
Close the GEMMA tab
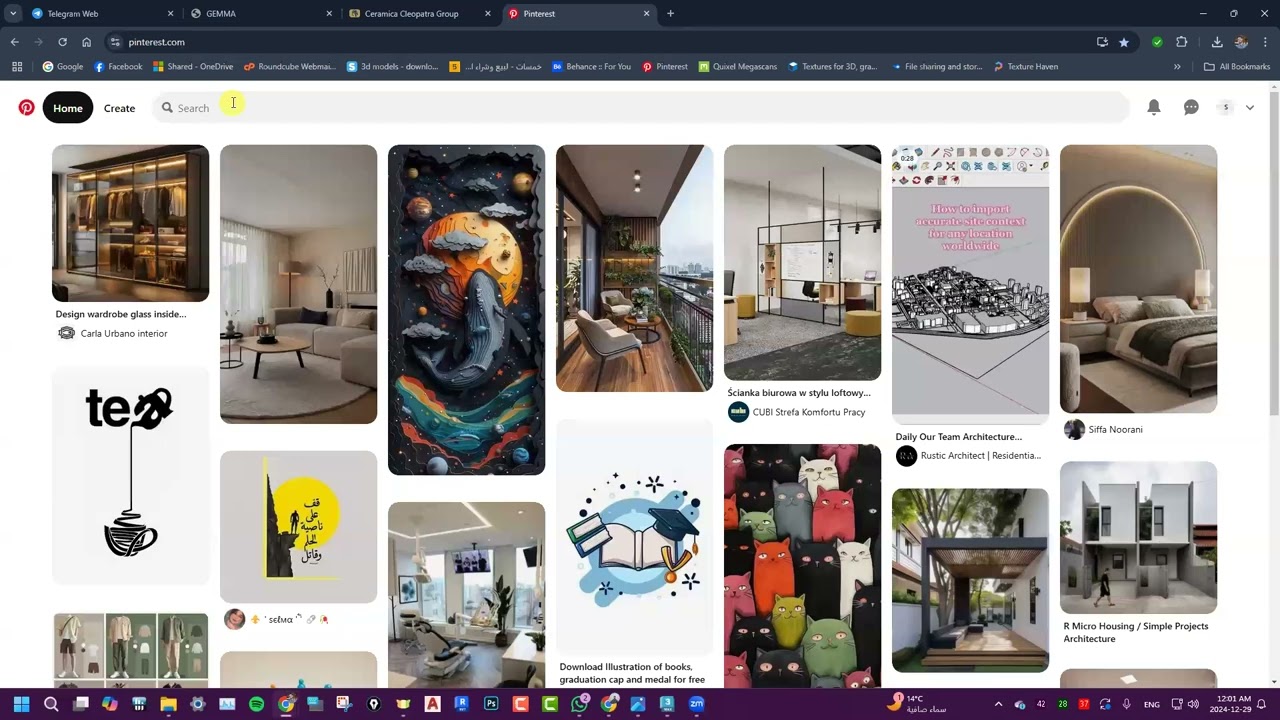[329, 14]
